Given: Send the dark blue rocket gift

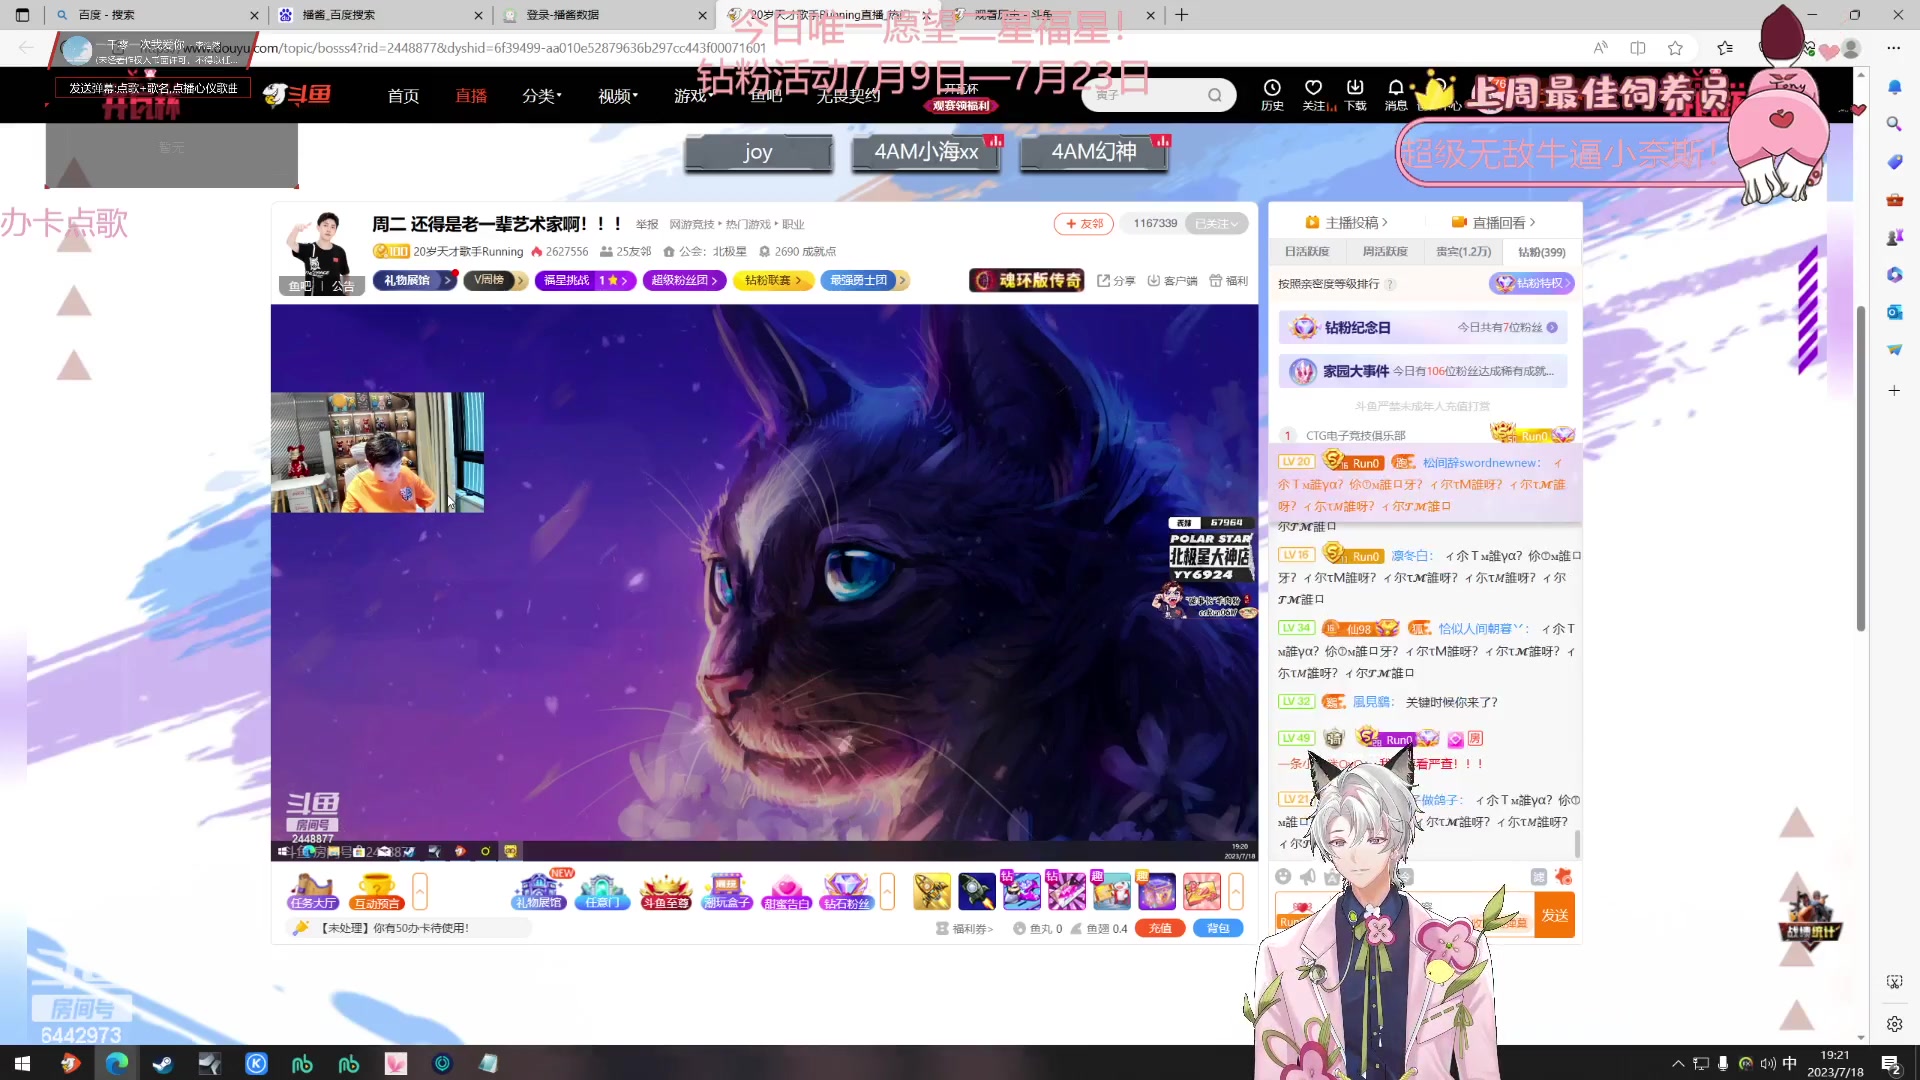Looking at the screenshot, I should coord(977,891).
